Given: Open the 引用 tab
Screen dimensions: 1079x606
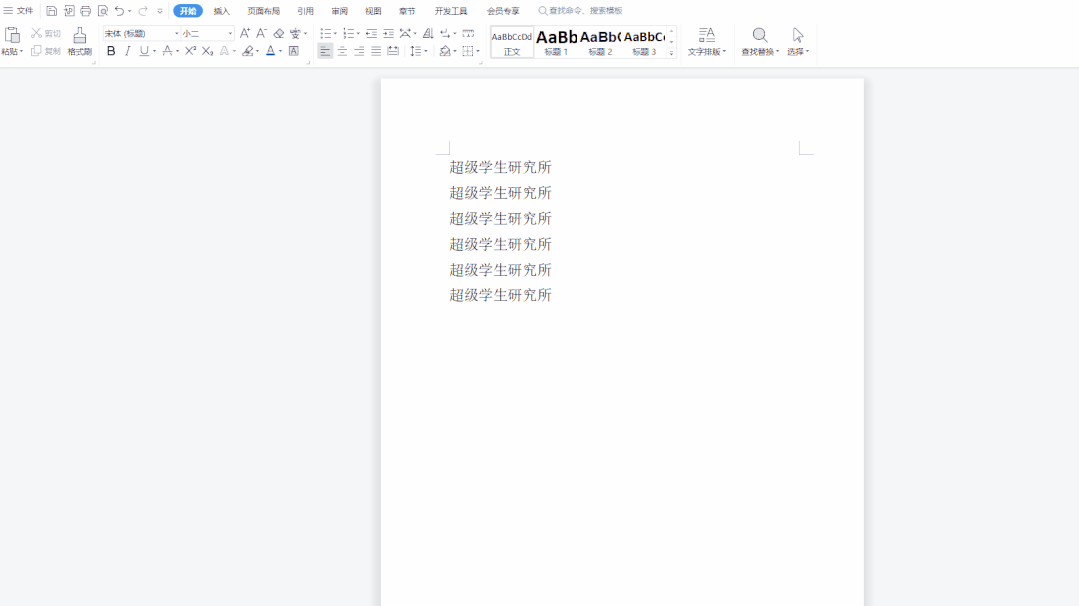Looking at the screenshot, I should pyautogui.click(x=306, y=11).
